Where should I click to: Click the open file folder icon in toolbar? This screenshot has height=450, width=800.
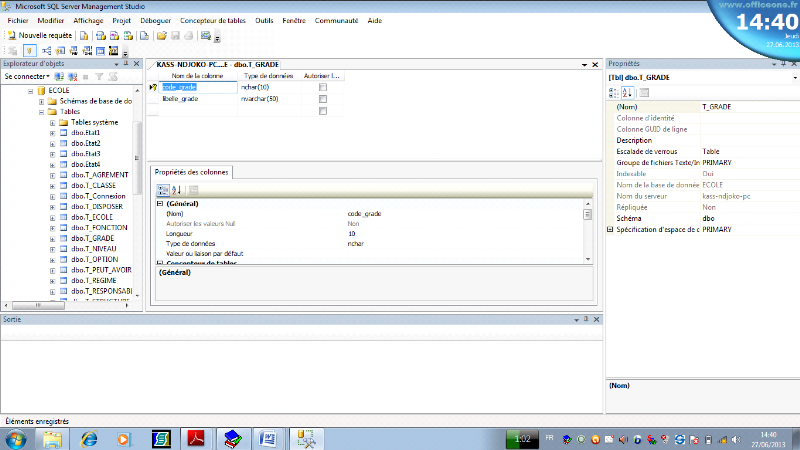161,35
